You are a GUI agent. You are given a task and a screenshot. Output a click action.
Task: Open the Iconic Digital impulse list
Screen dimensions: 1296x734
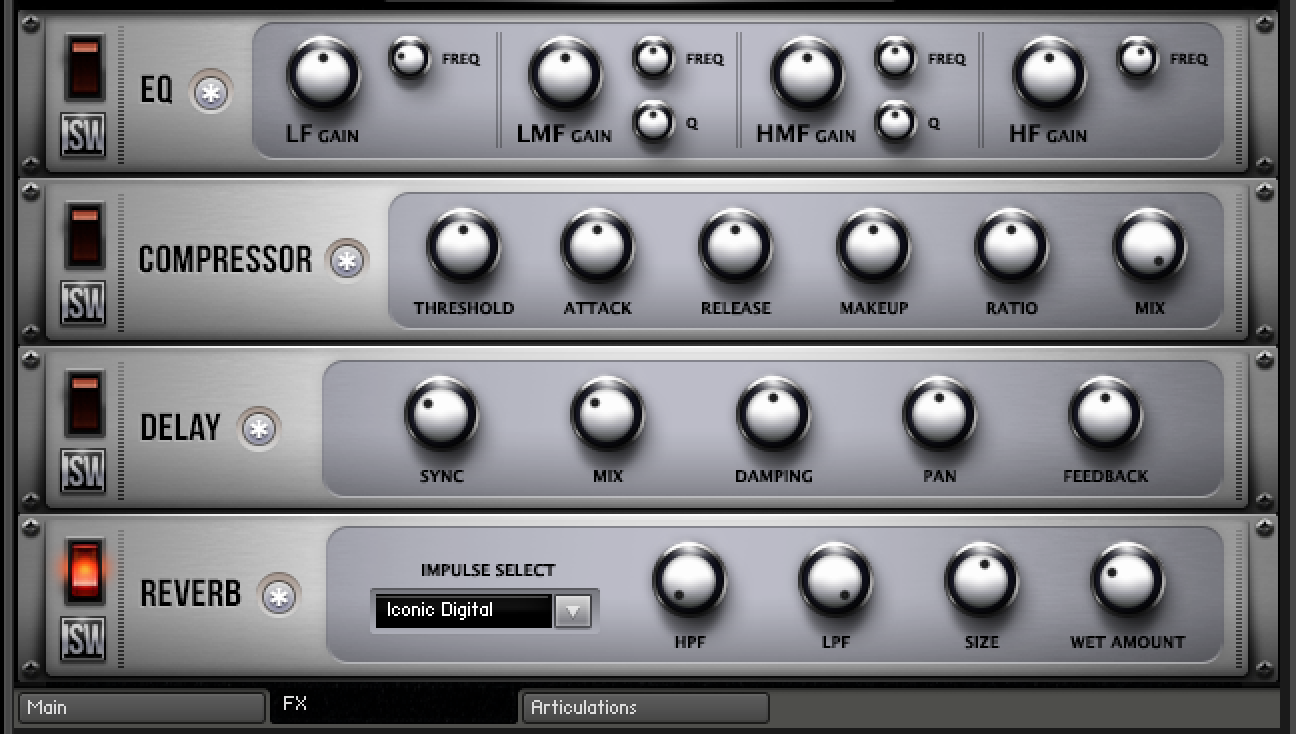(463, 610)
